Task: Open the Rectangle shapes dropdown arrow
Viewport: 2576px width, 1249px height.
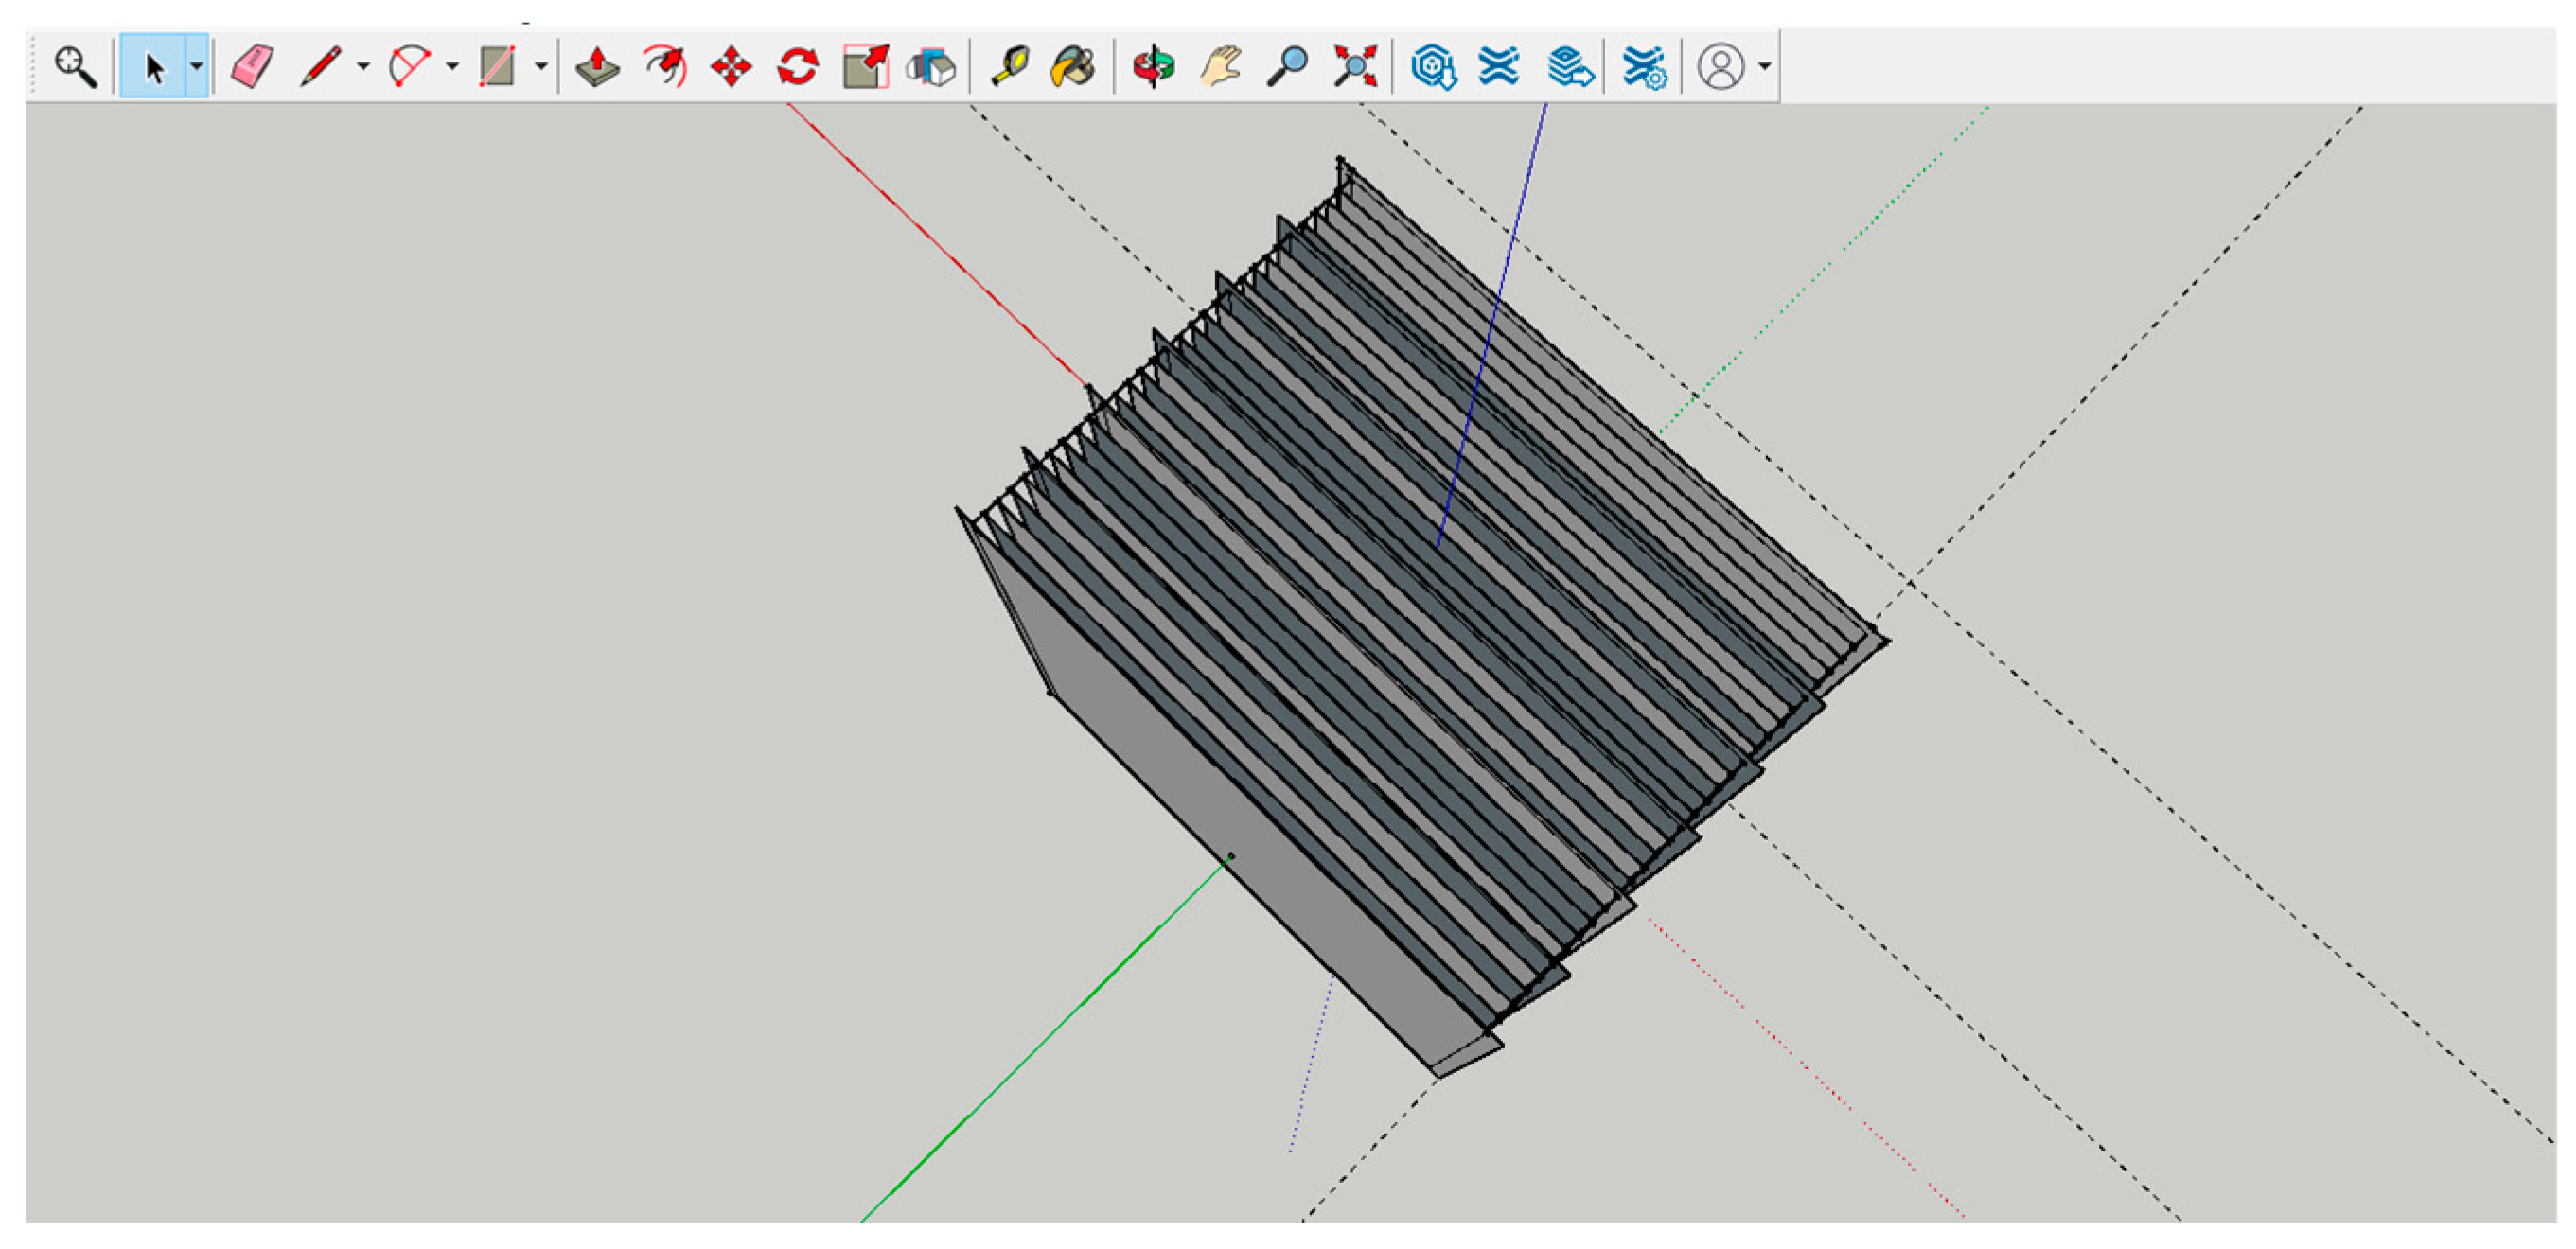Action: [541, 67]
